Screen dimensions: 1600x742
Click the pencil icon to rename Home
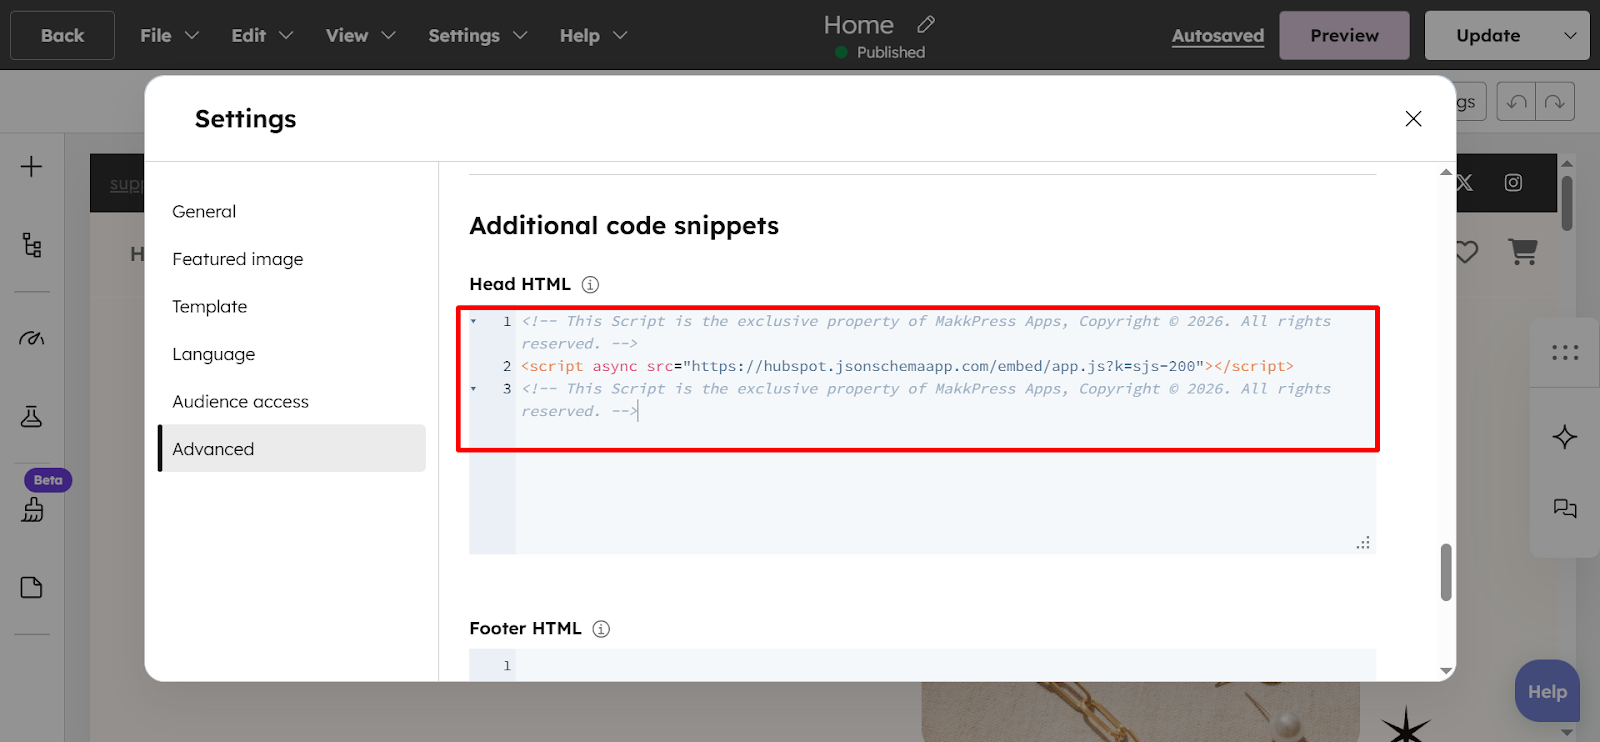926,24
